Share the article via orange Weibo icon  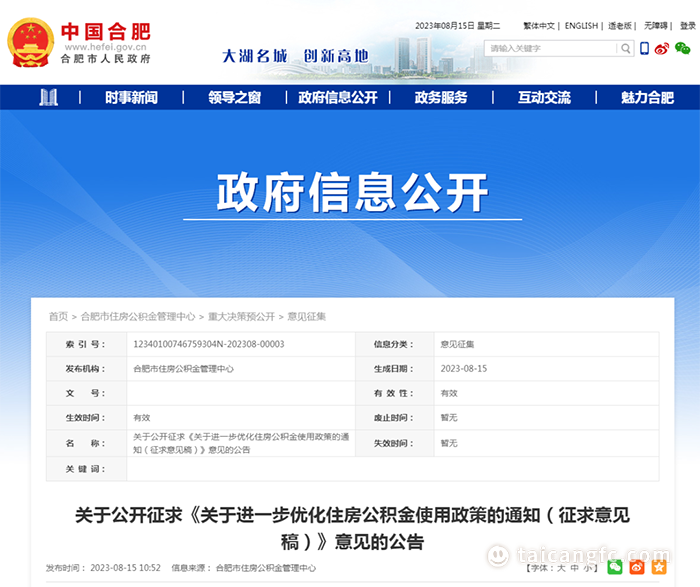pos(637,567)
